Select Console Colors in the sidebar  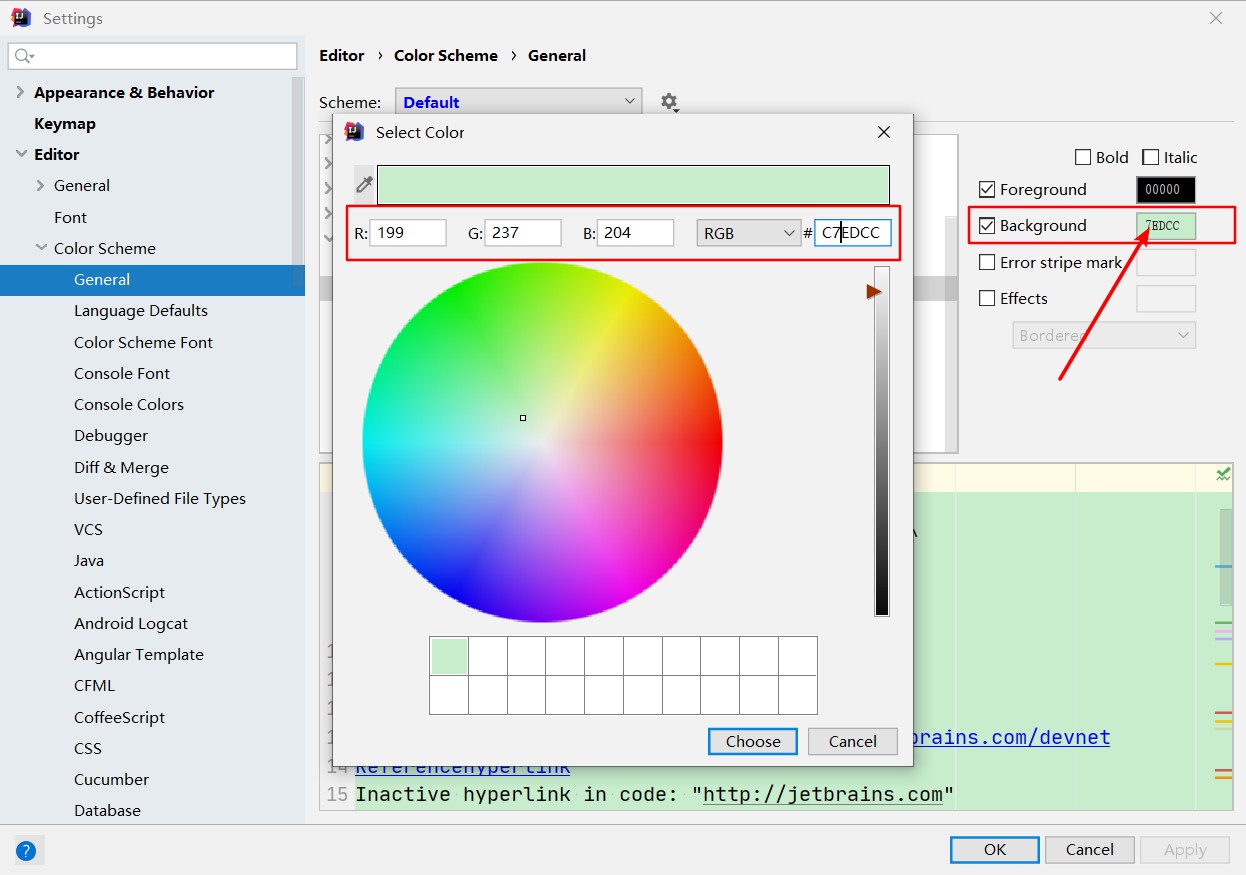point(129,404)
